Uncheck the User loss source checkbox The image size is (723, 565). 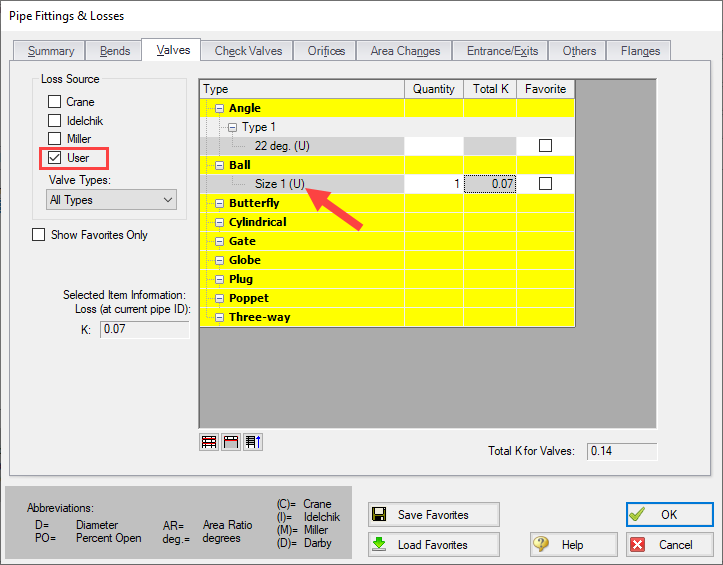[x=55, y=158]
